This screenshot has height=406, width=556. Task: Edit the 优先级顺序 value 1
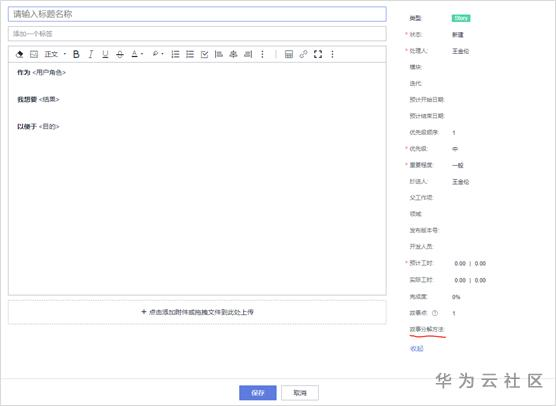[x=454, y=133]
